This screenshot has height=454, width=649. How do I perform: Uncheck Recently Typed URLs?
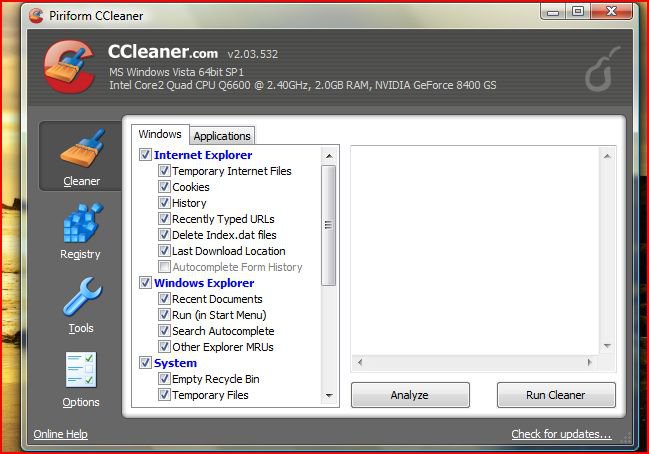[x=164, y=219]
